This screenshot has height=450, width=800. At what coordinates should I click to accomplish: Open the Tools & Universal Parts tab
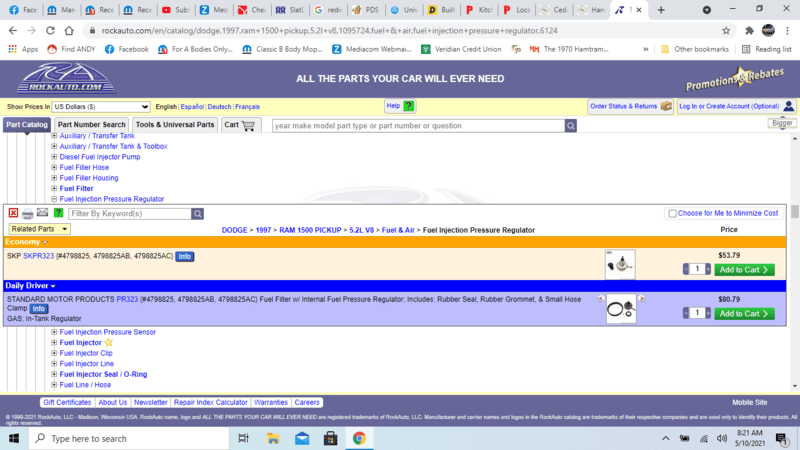[175, 125]
